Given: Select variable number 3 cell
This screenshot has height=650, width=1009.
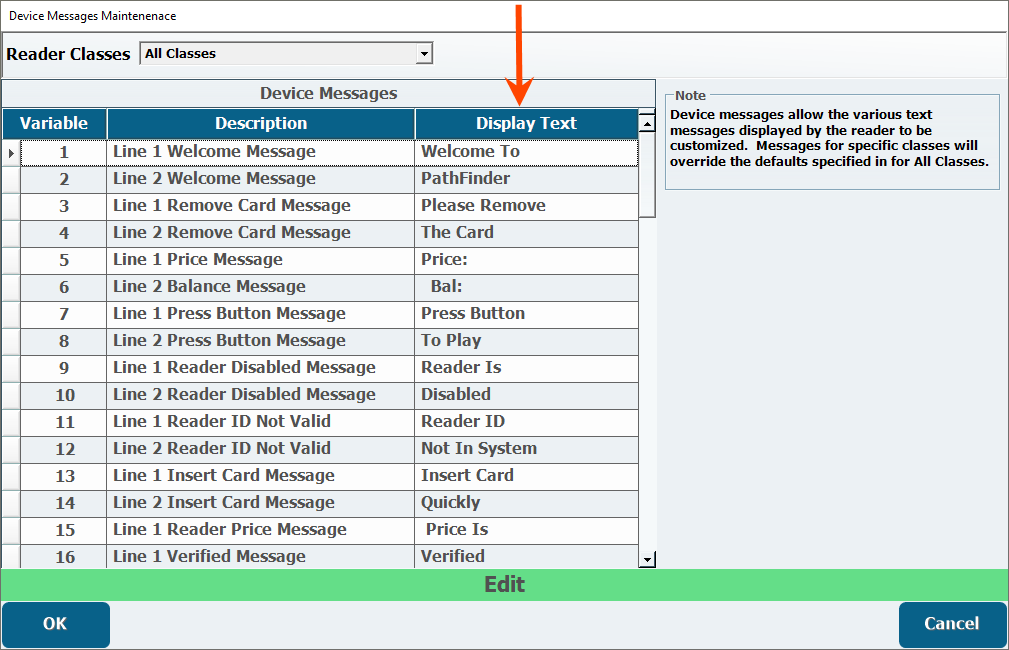Looking at the screenshot, I should 64,207.
